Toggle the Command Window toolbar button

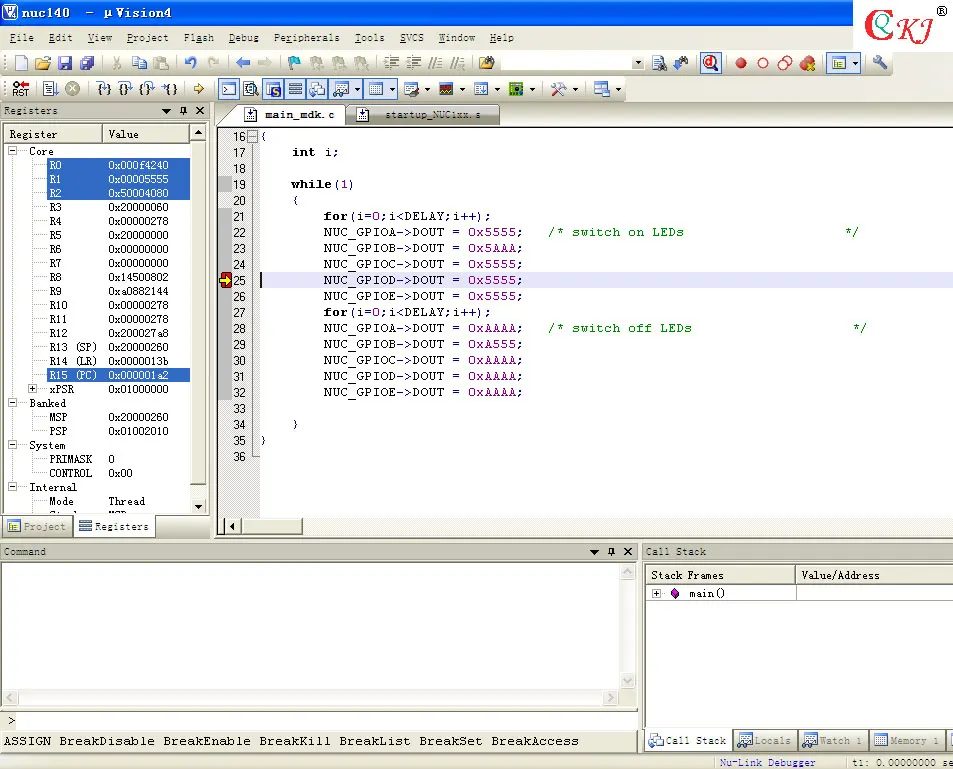pyautogui.click(x=229, y=89)
